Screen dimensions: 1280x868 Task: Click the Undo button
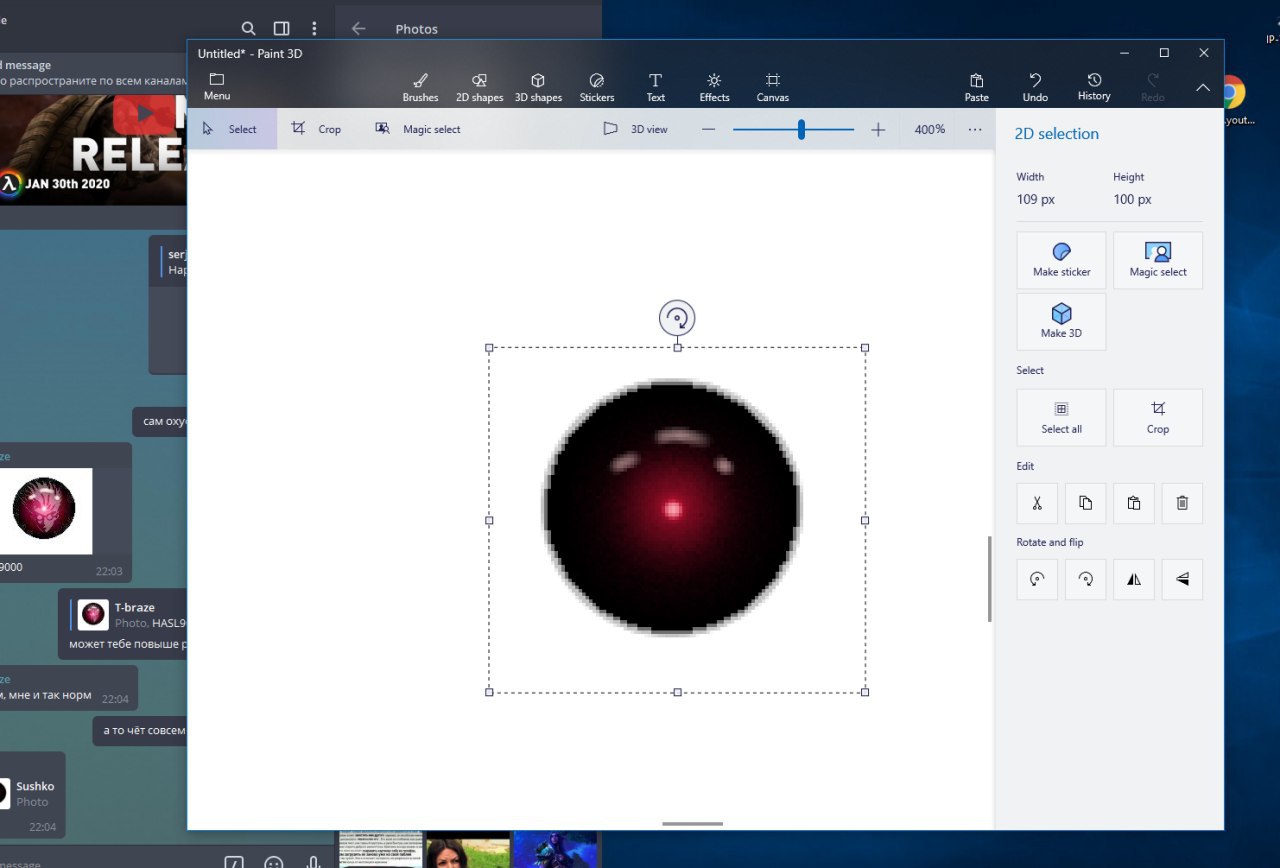1035,87
